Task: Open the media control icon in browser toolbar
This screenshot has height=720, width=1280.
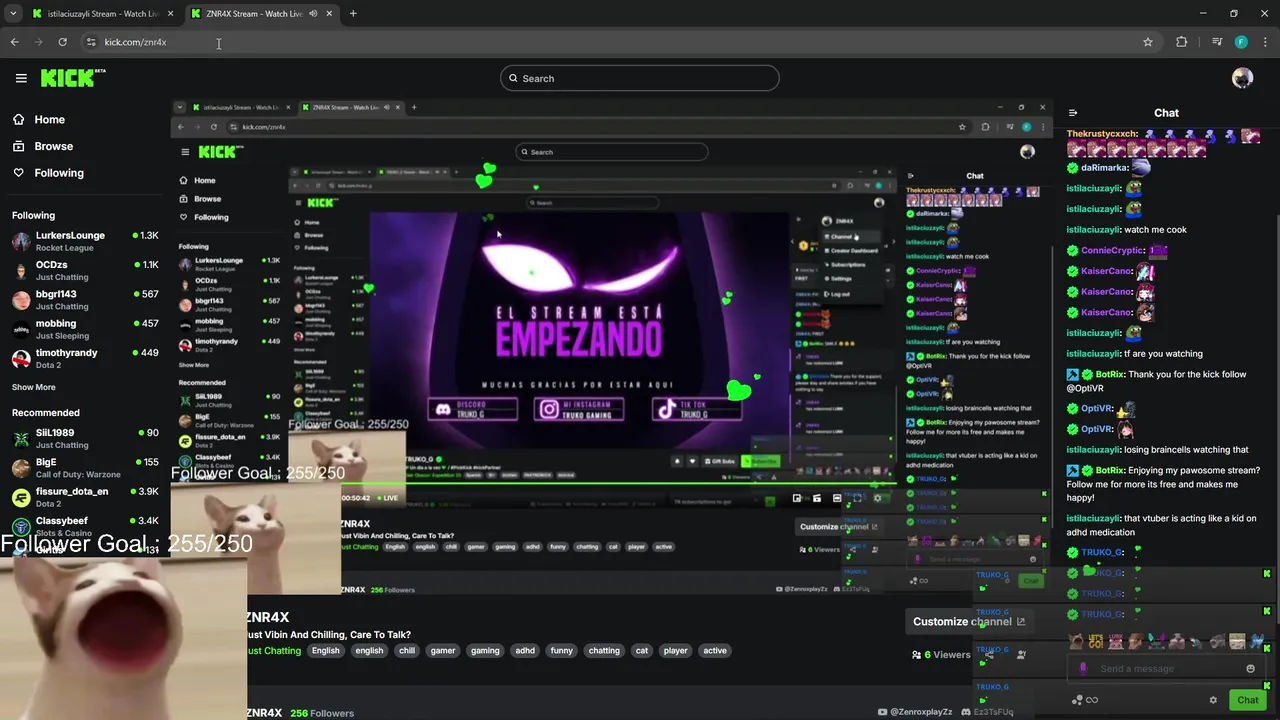Action: pos(1216,42)
